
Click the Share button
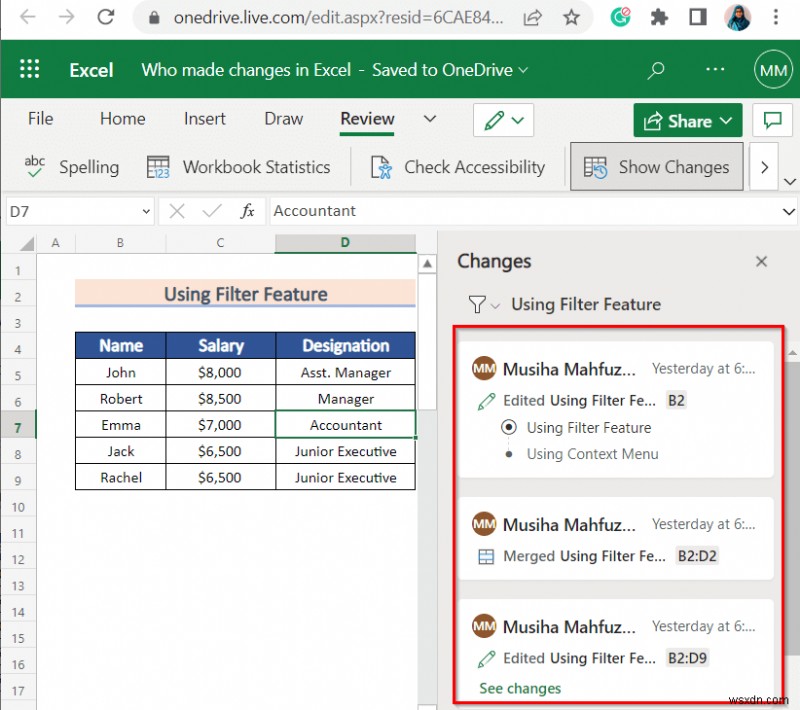coord(687,120)
